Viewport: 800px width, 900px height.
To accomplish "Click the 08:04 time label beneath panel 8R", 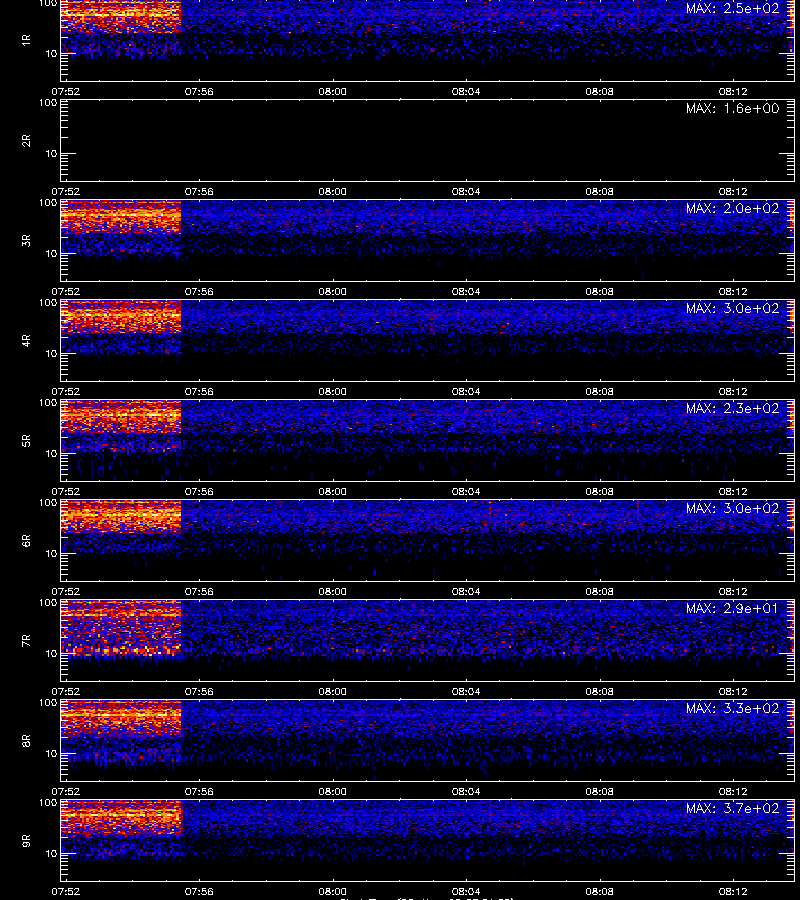I will click(465, 792).
